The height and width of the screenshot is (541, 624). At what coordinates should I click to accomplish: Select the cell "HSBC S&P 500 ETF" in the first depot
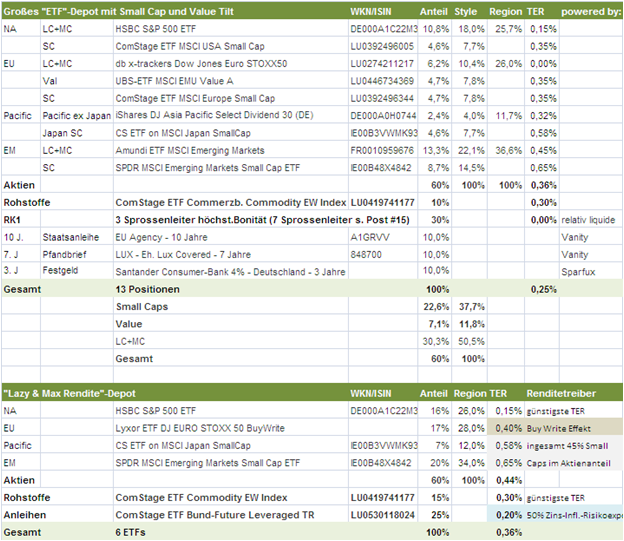[231, 29]
